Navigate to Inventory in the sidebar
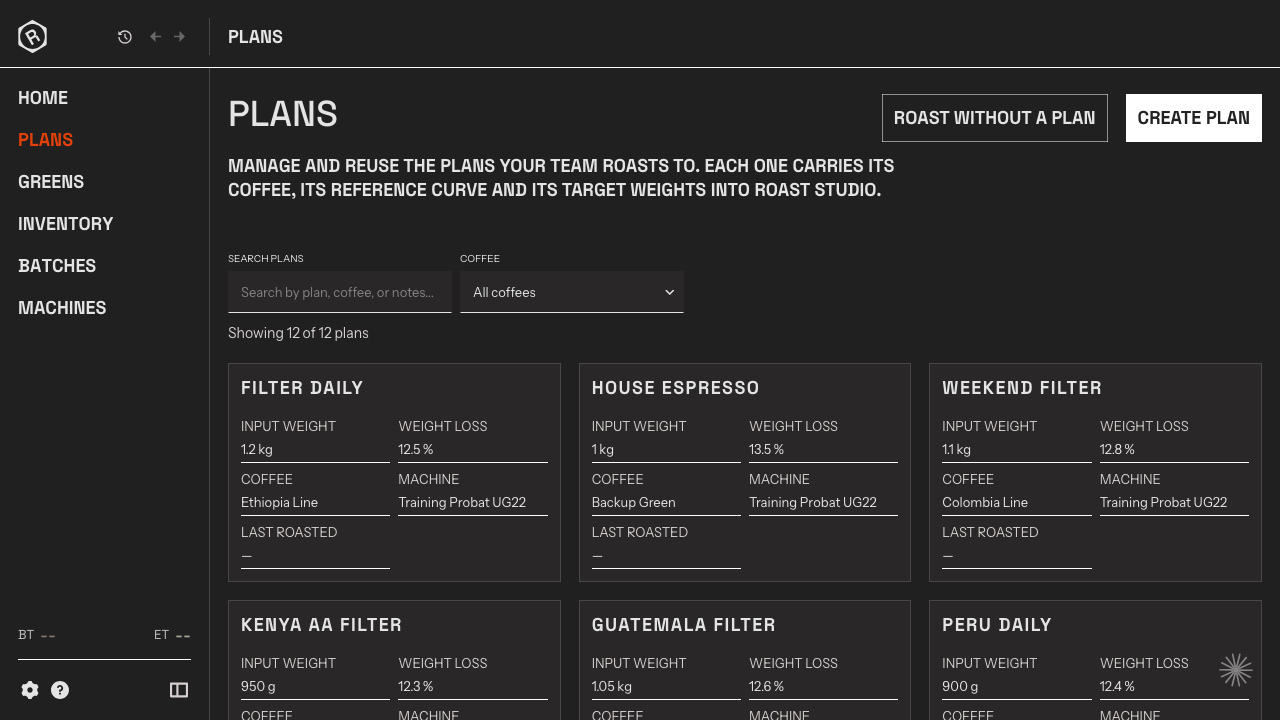This screenshot has height=720, width=1280. coord(66,224)
